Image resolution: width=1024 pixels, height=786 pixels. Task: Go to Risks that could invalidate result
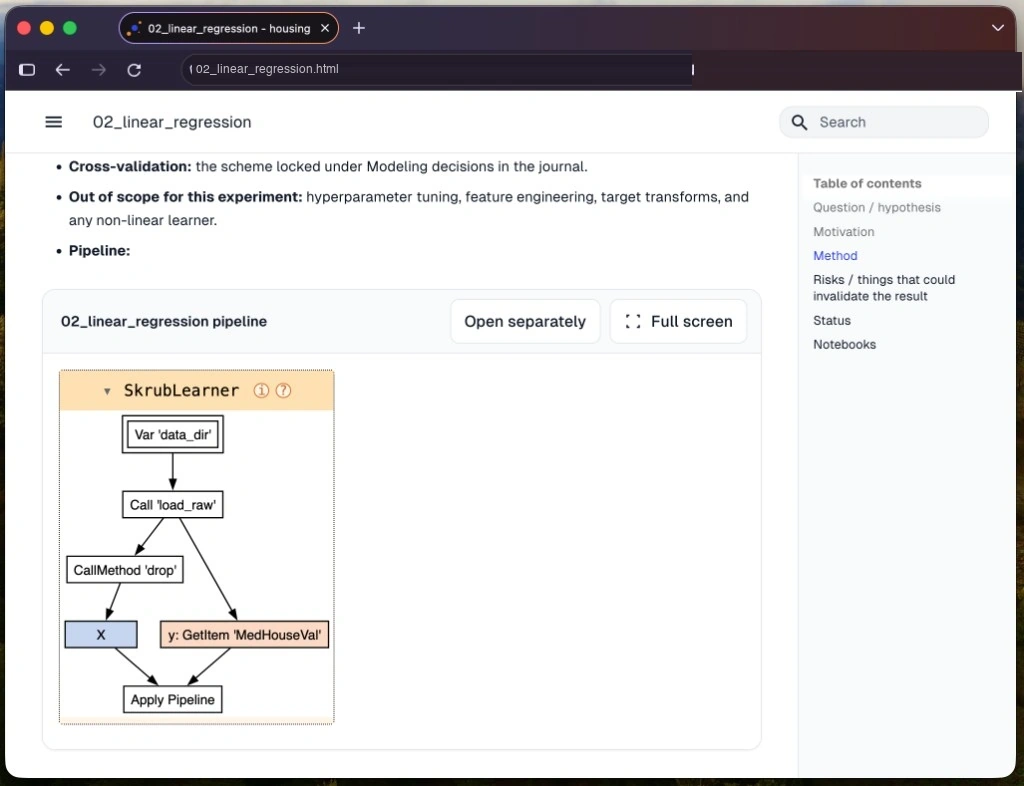(x=884, y=288)
